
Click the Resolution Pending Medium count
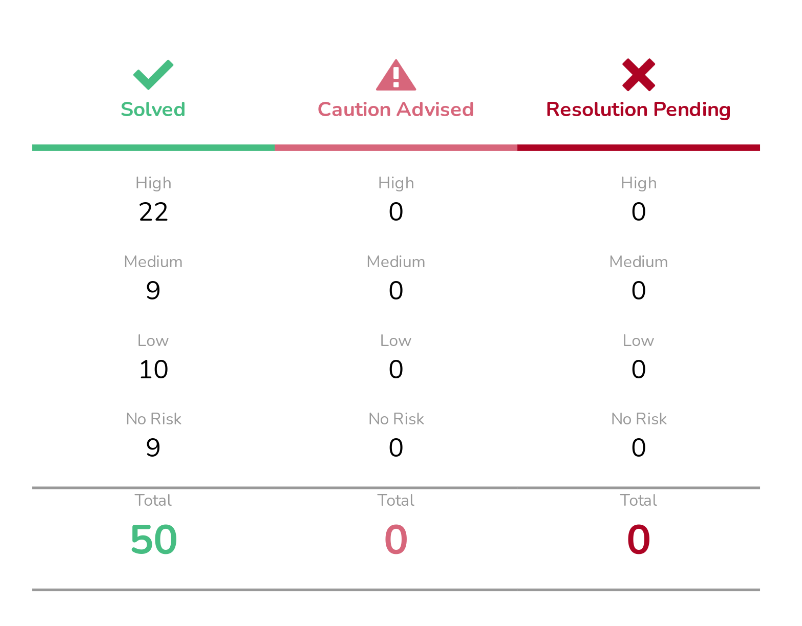pos(638,290)
